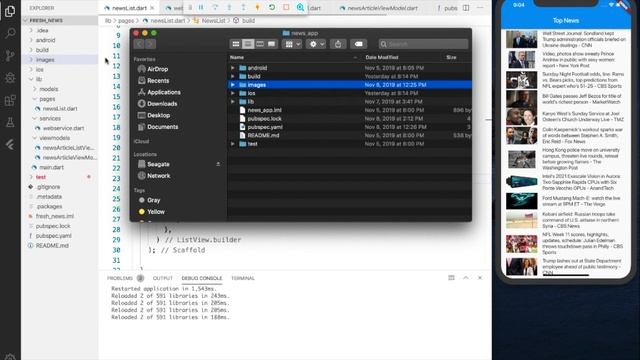Open the TERMINAL panel tab
Viewport: 640px width, 360px height.
point(242,278)
